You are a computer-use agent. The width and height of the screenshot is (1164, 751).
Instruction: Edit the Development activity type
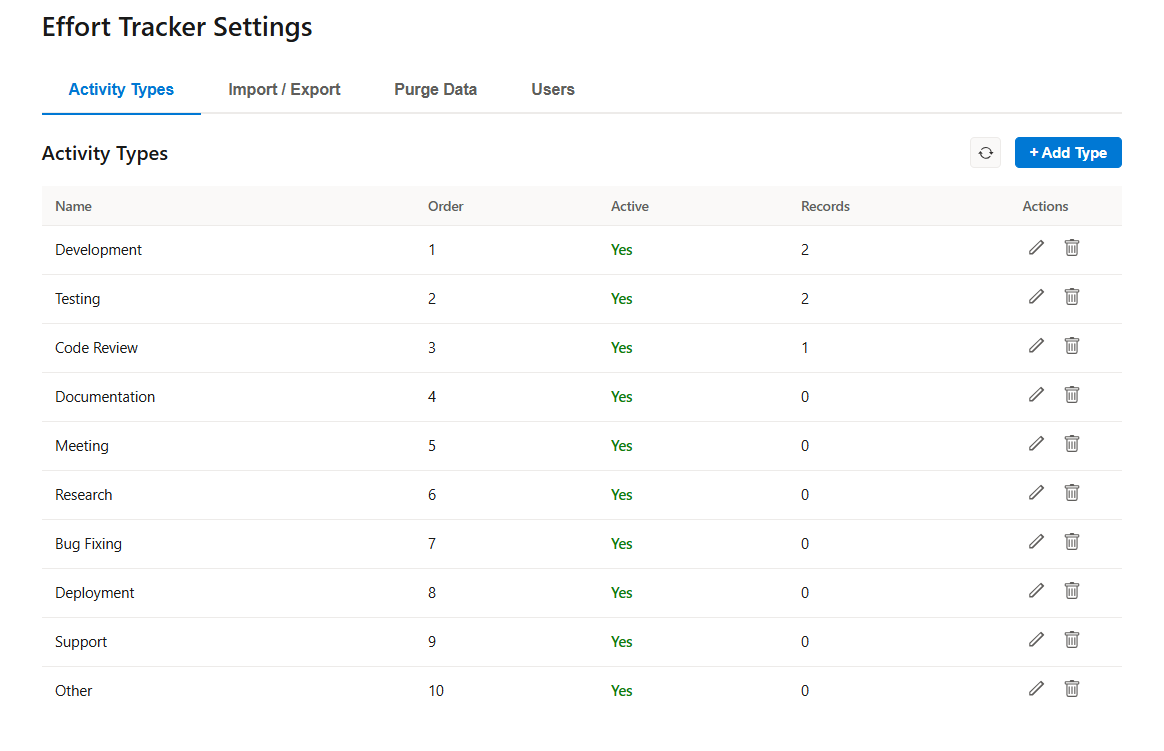coord(1036,248)
